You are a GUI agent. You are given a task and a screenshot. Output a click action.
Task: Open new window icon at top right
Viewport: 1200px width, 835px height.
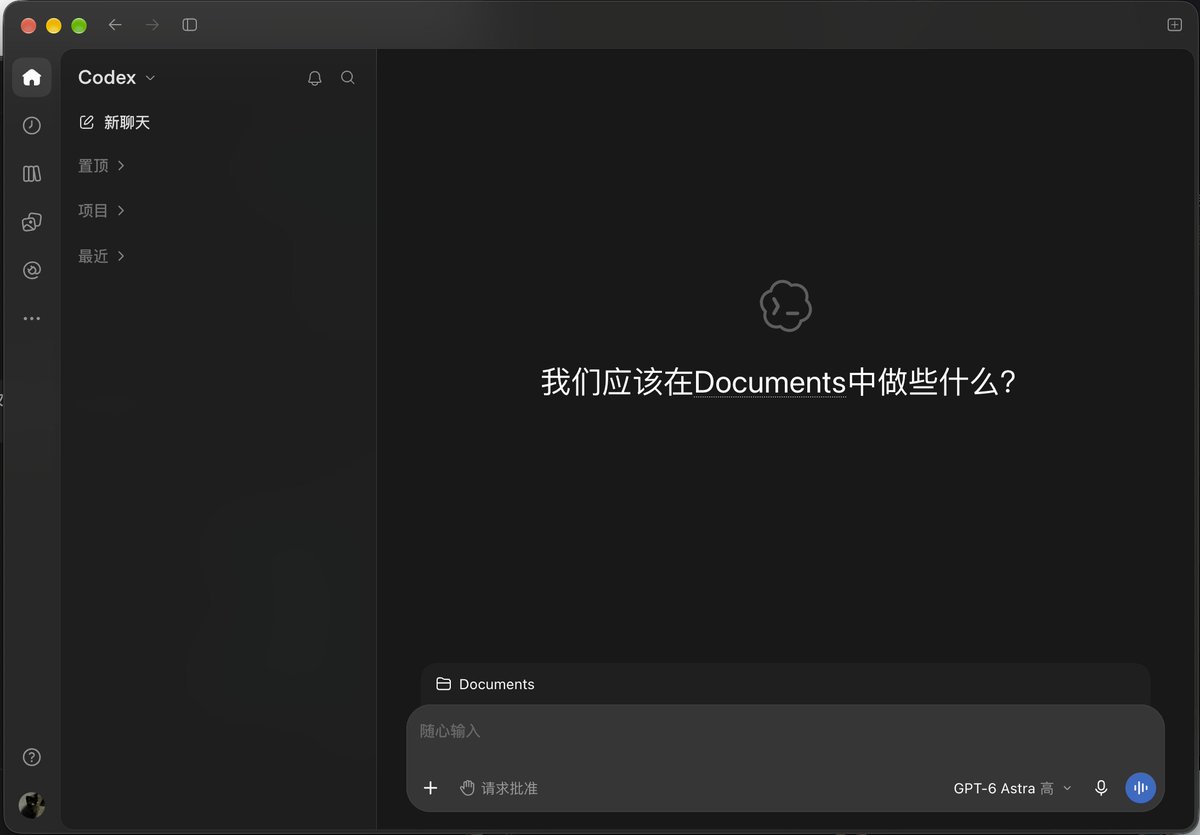tap(1175, 24)
